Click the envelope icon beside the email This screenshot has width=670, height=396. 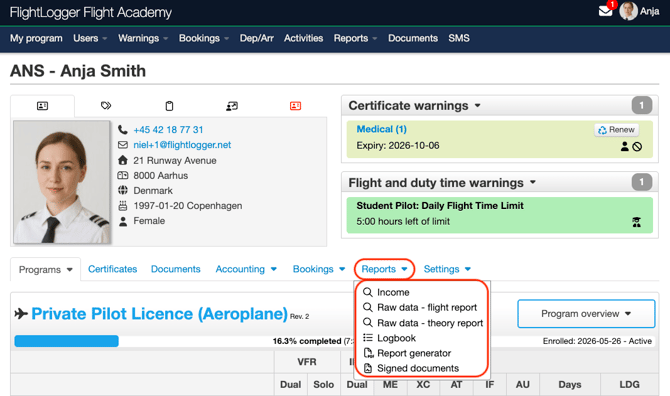point(123,145)
